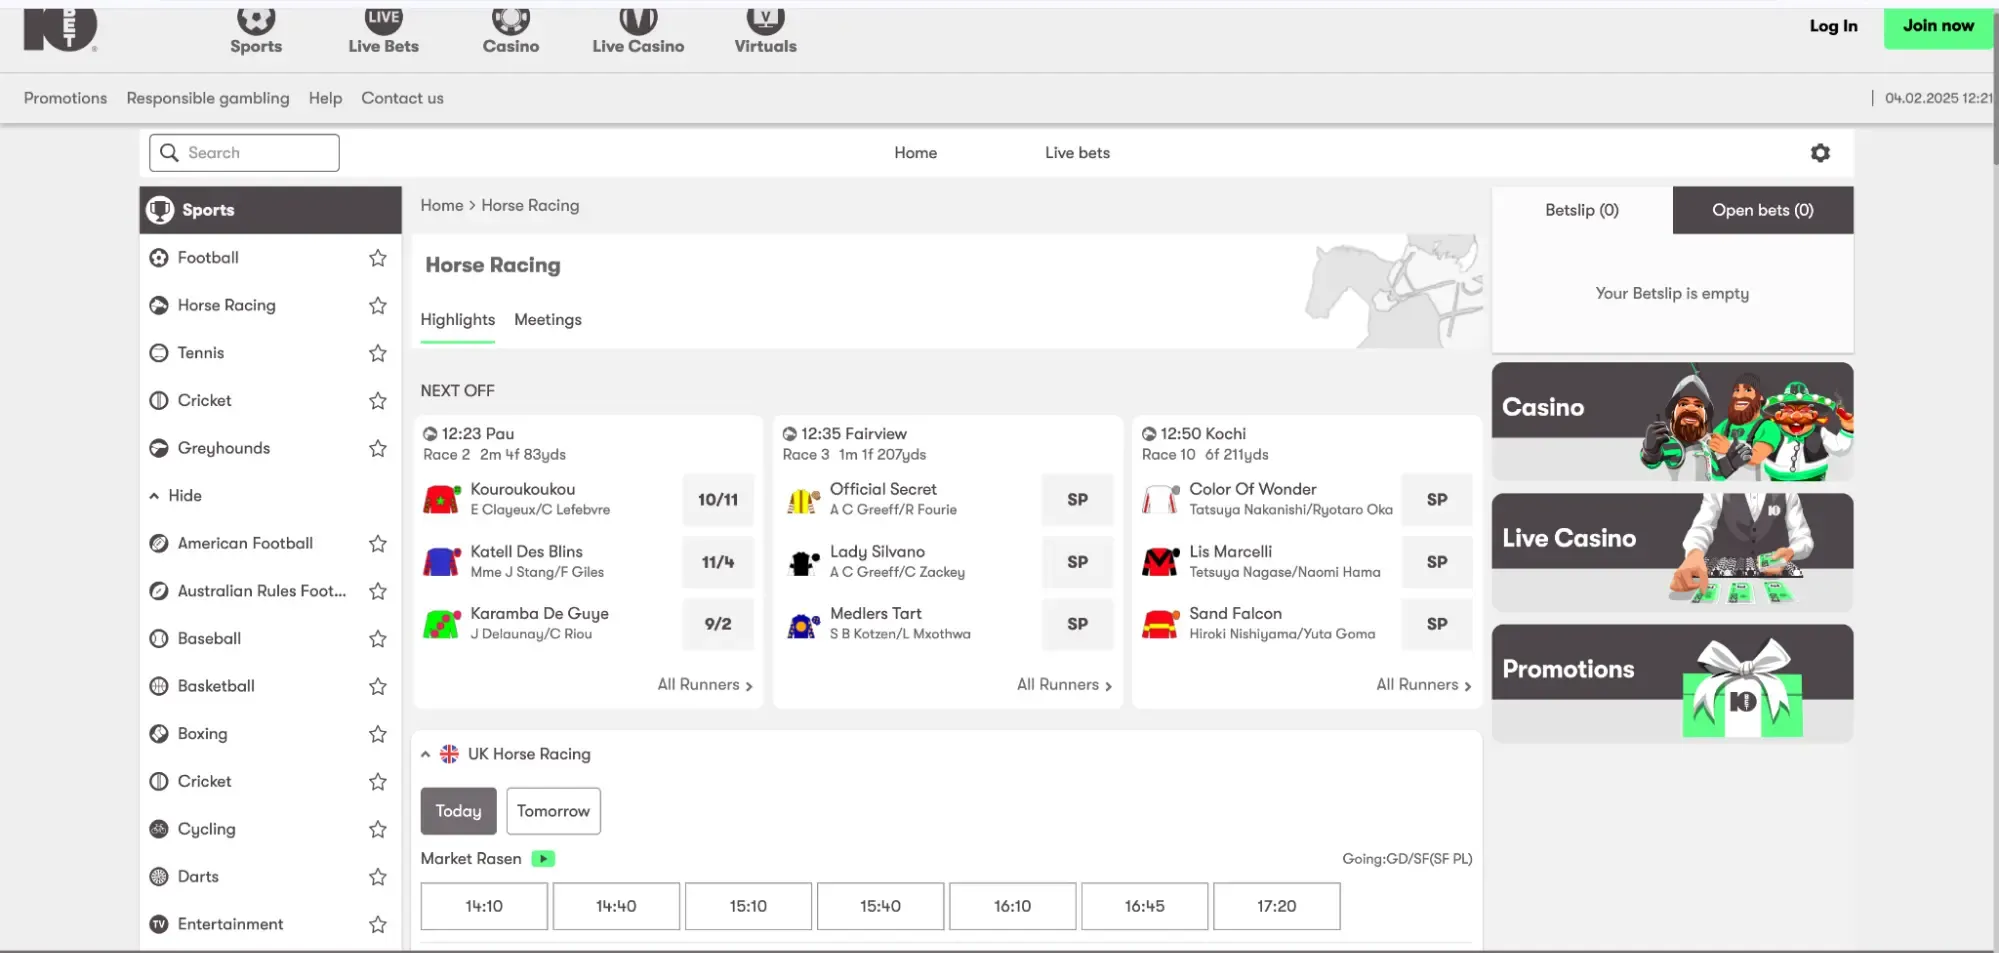This screenshot has width=1999, height=953.
Task: Click the Tennis sport icon in sidebar
Action: pos(159,353)
